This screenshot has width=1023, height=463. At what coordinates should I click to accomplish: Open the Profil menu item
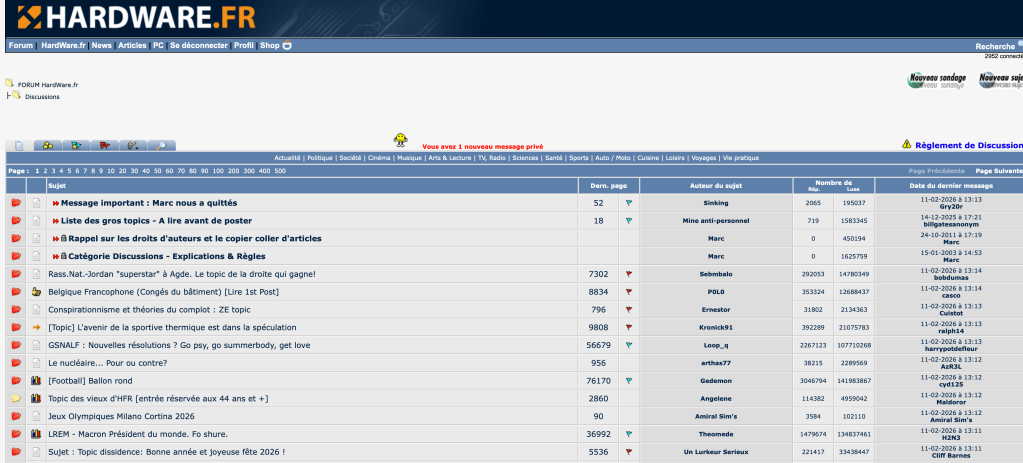pos(244,45)
